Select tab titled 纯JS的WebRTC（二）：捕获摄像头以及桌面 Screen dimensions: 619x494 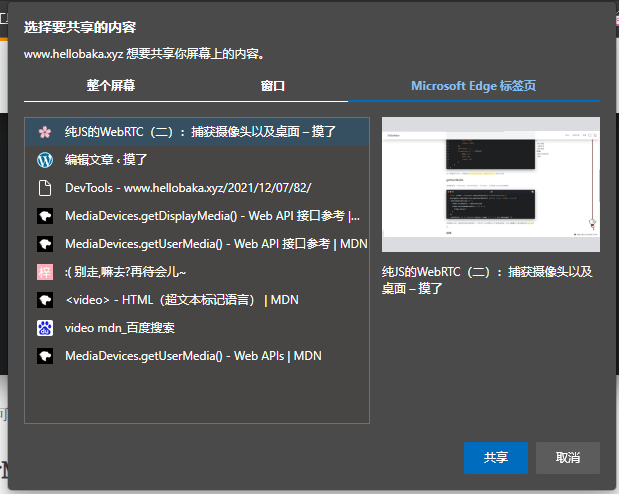point(197,132)
